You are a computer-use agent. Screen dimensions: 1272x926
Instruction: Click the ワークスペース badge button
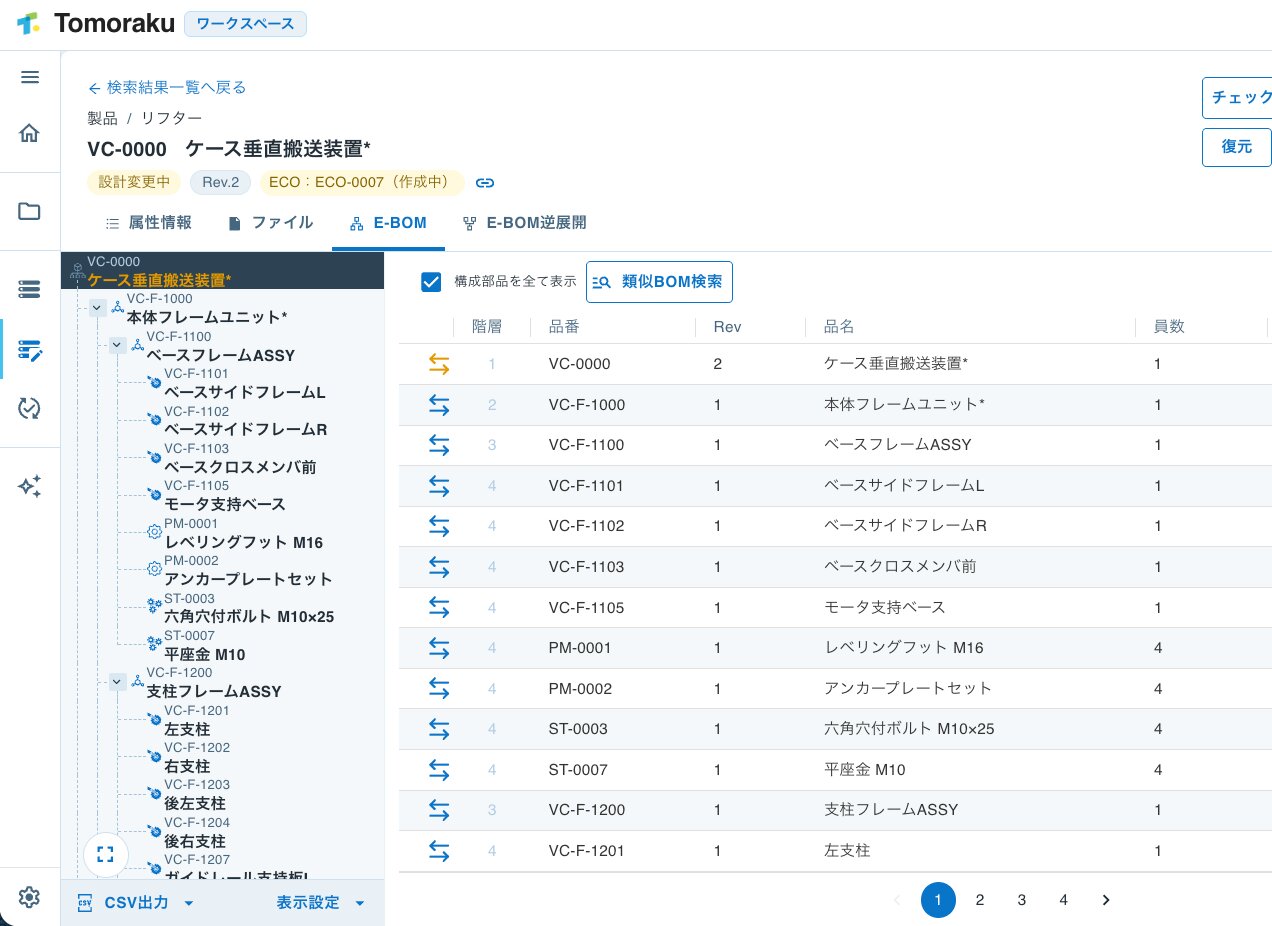pyautogui.click(x=245, y=24)
